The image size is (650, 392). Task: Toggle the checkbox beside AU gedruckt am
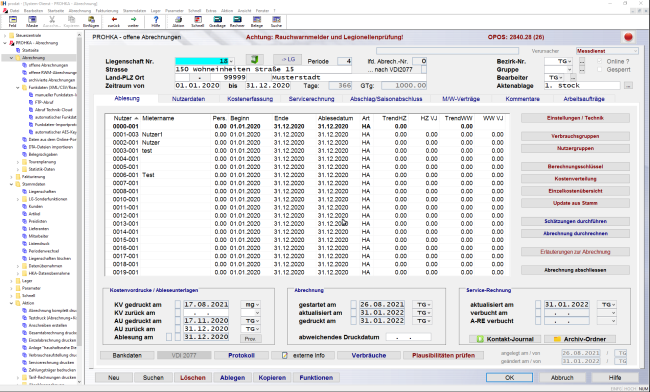[178, 321]
